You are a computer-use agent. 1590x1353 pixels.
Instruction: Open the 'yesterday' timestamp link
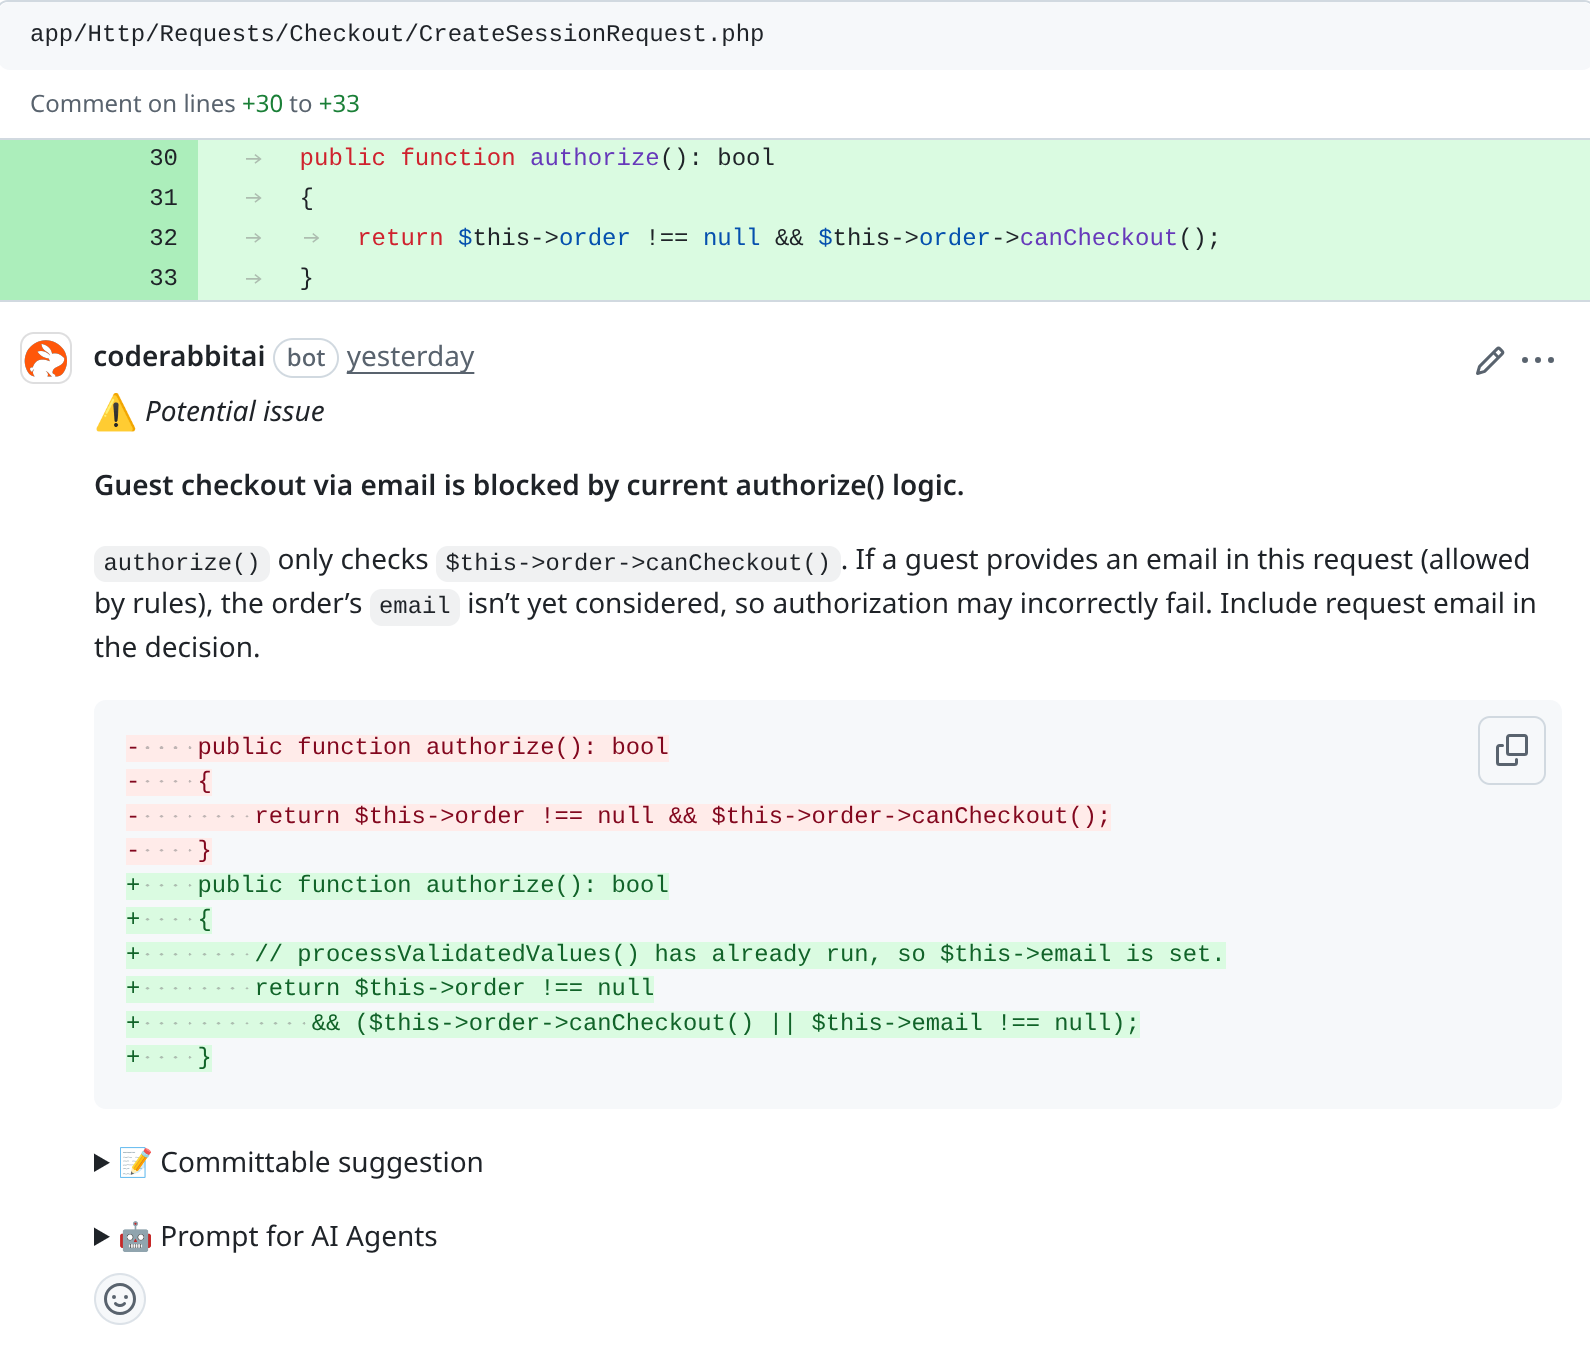[410, 357]
